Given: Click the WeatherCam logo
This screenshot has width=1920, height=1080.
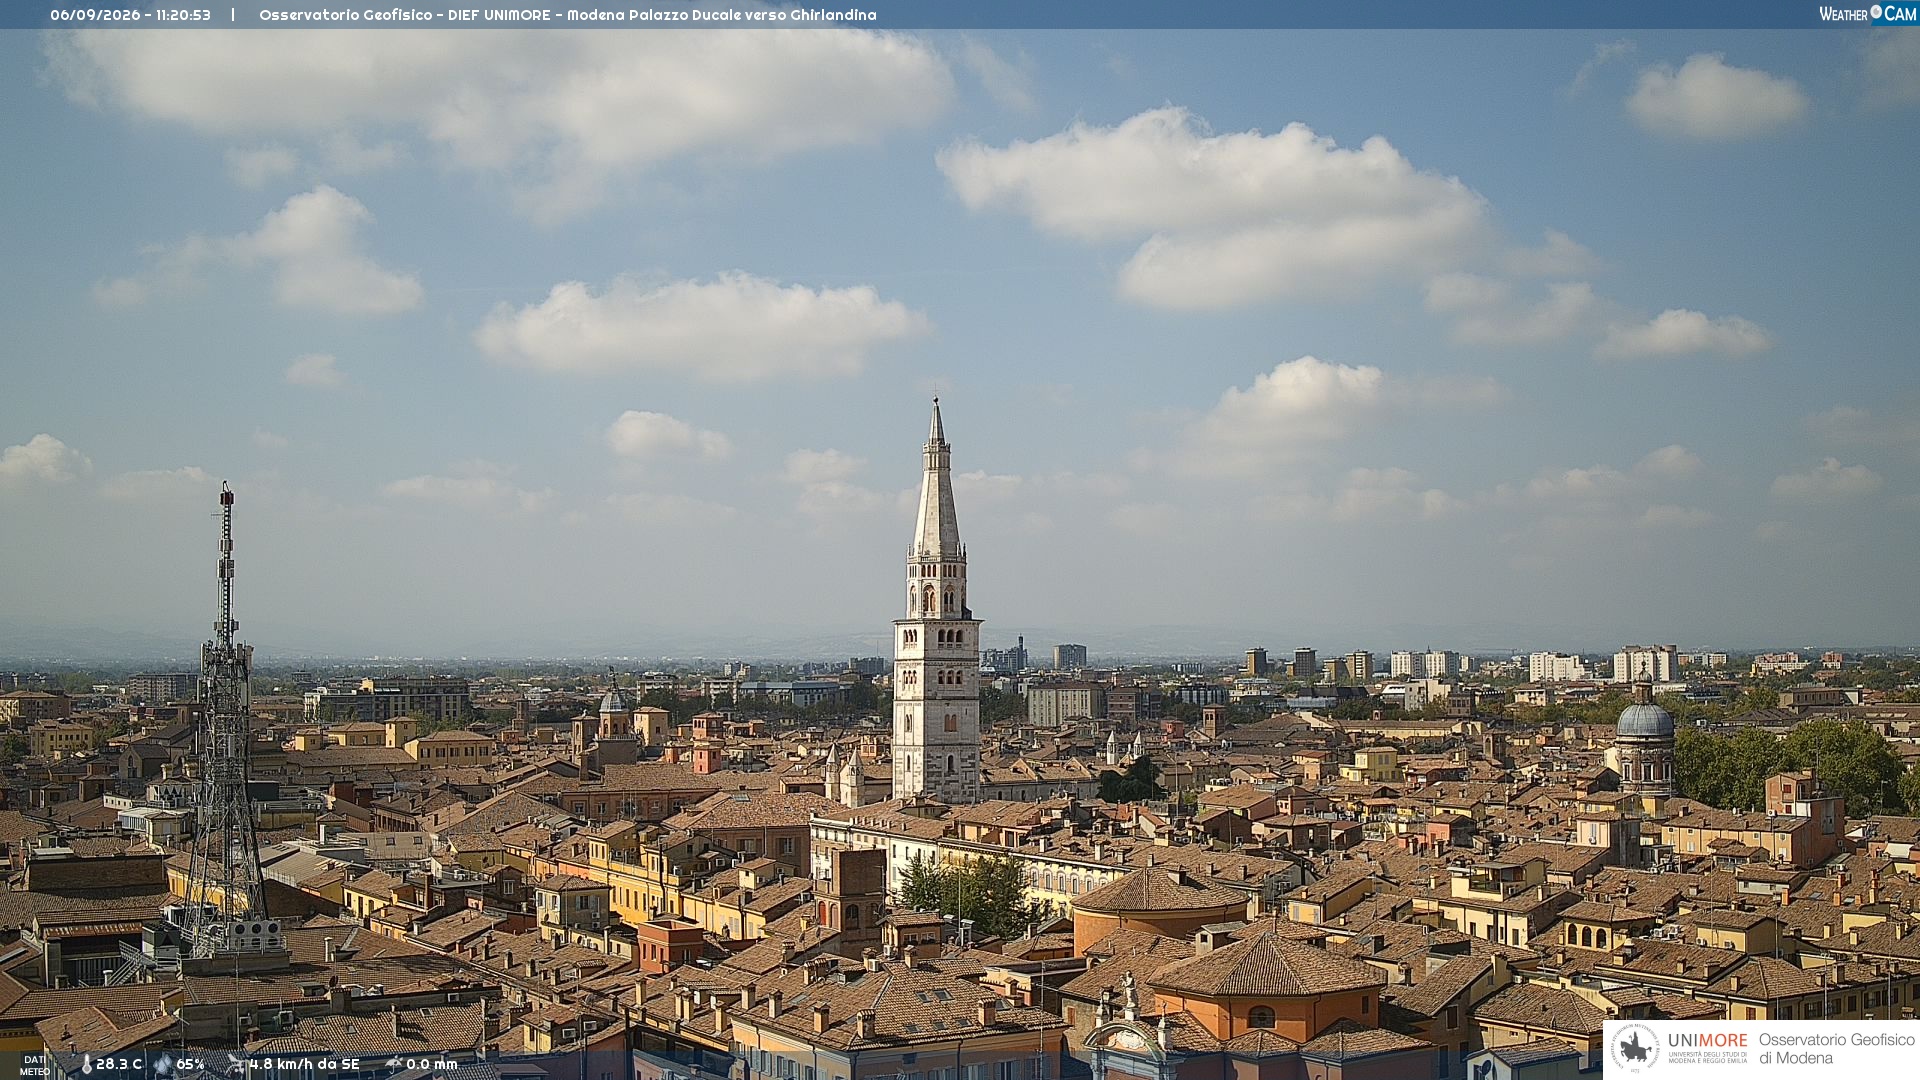Looking at the screenshot, I should 1868,14.
